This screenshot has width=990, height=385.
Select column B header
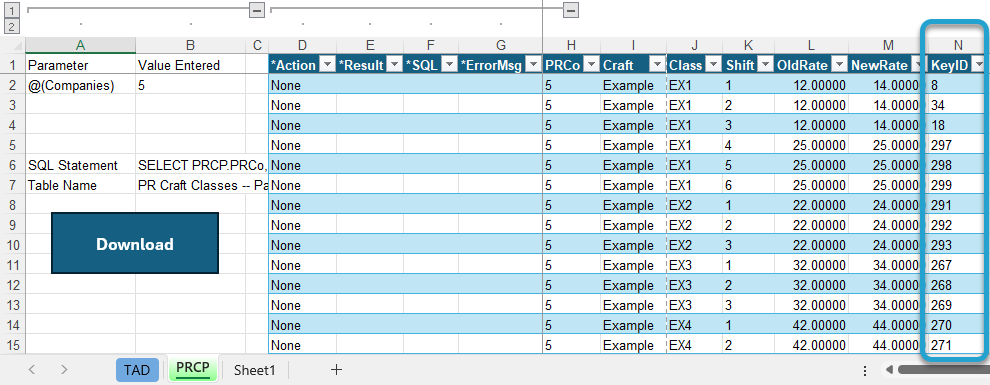(191, 45)
